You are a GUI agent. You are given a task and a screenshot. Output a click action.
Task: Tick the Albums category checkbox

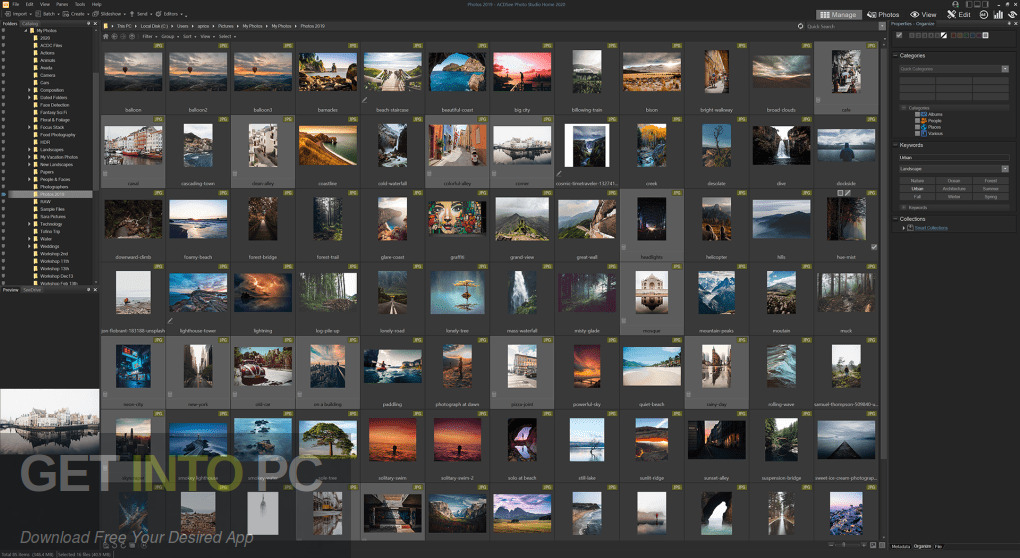pyautogui.click(x=917, y=114)
